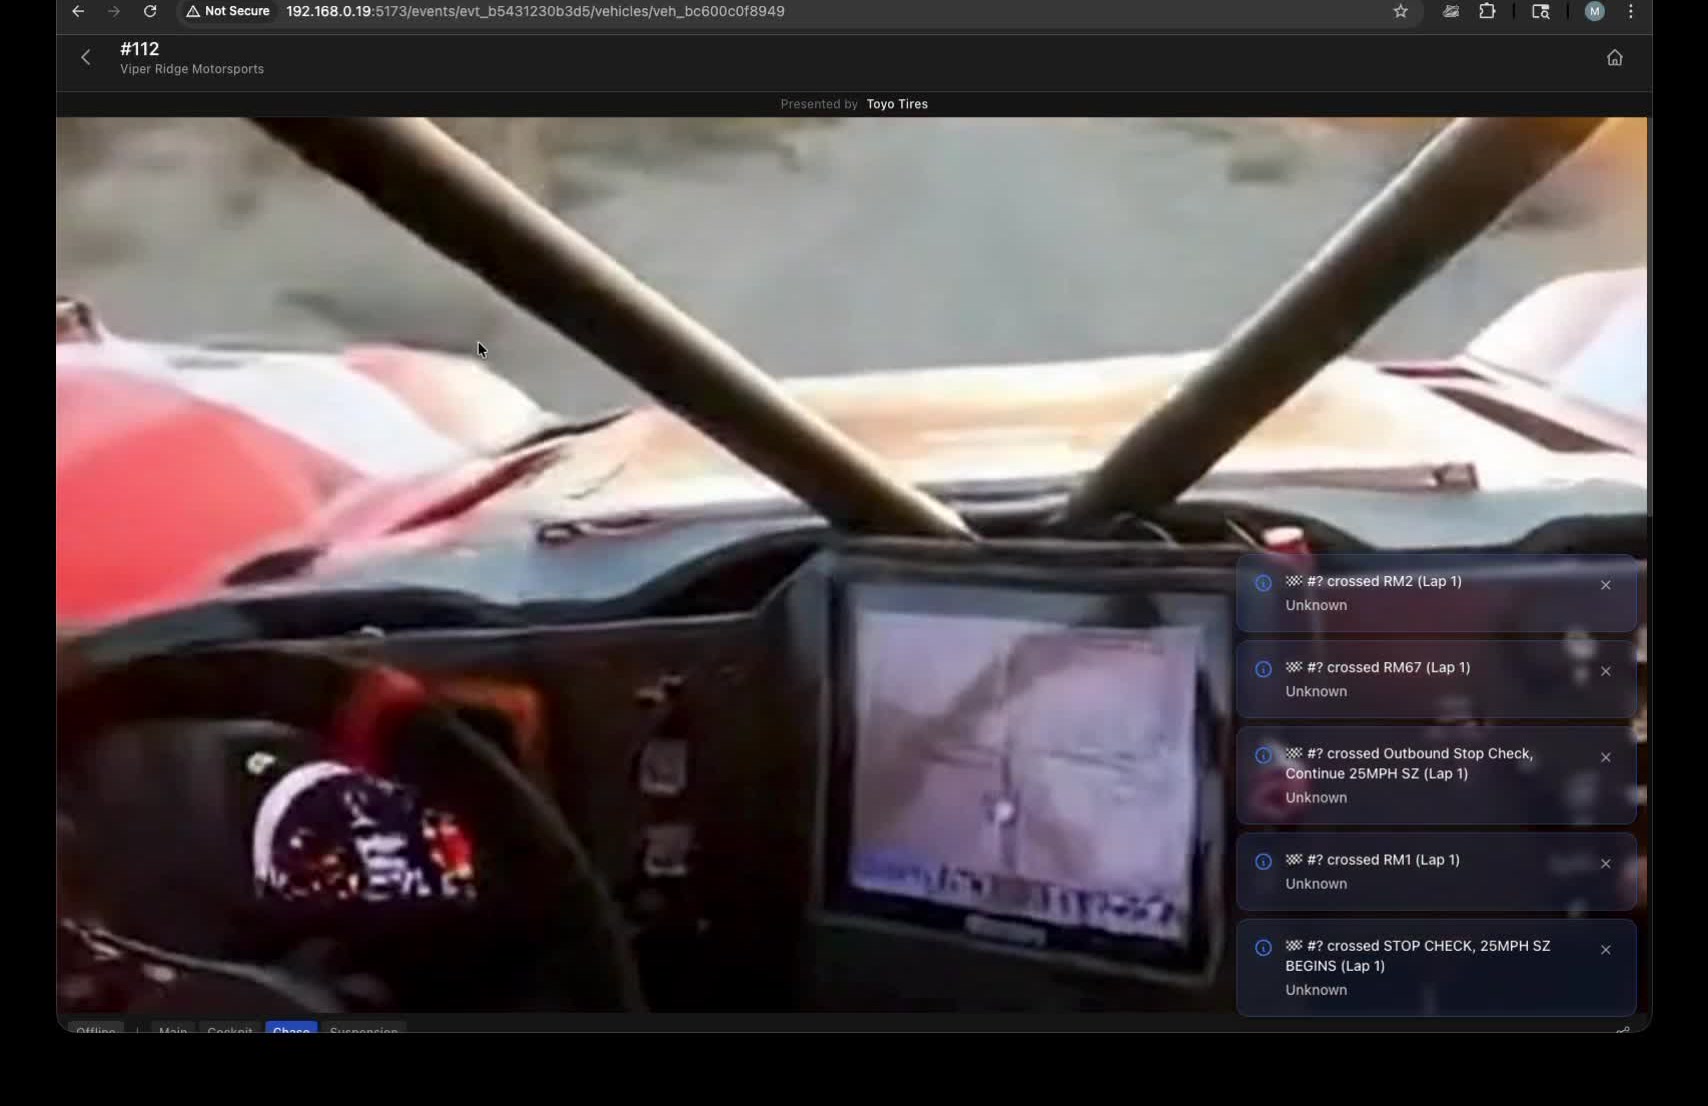Dismiss the RM67 crossing notification
This screenshot has width=1708, height=1106.
[x=1606, y=671]
